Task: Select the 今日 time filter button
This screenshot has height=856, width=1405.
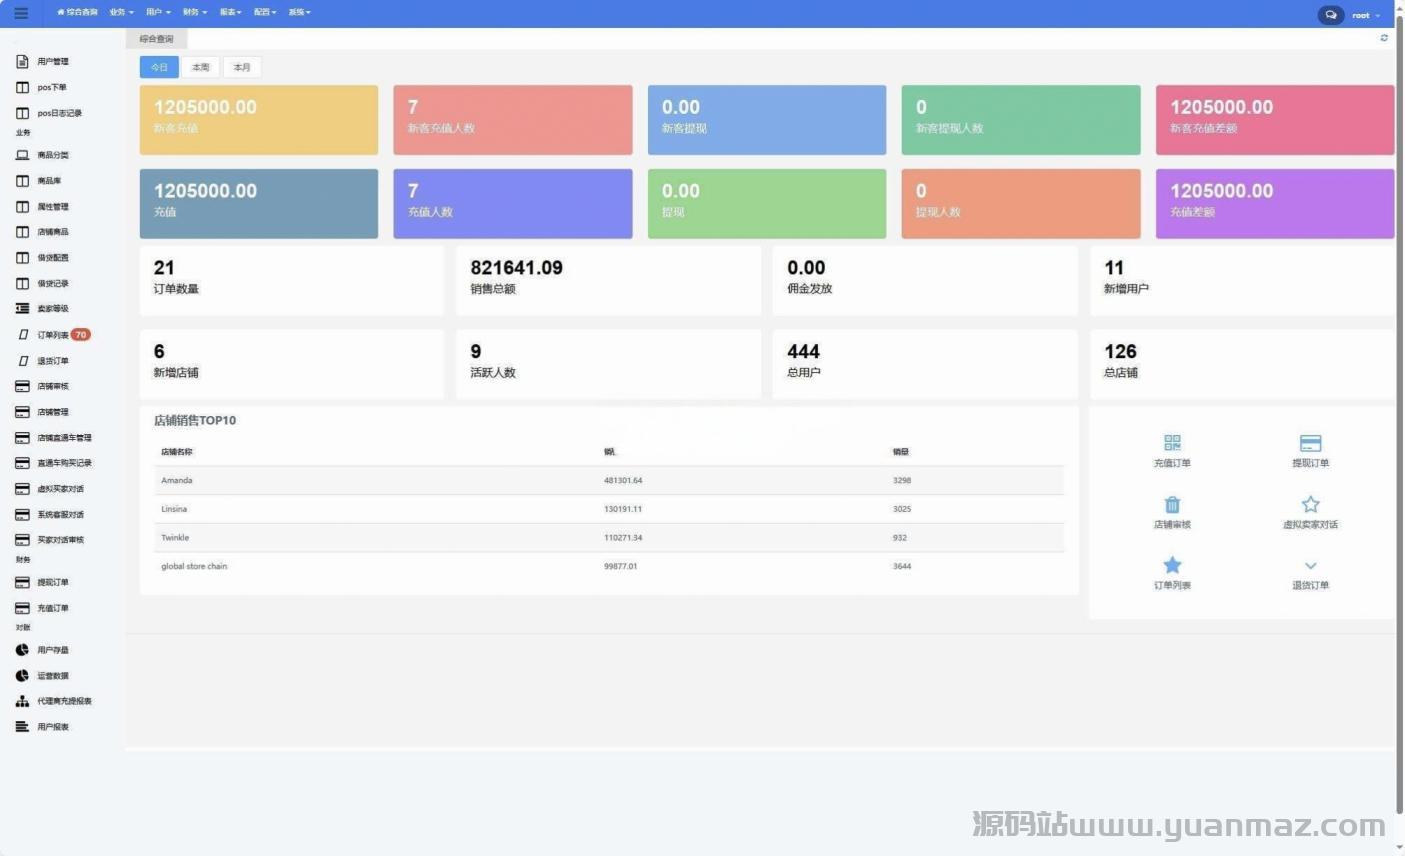Action: 159,67
